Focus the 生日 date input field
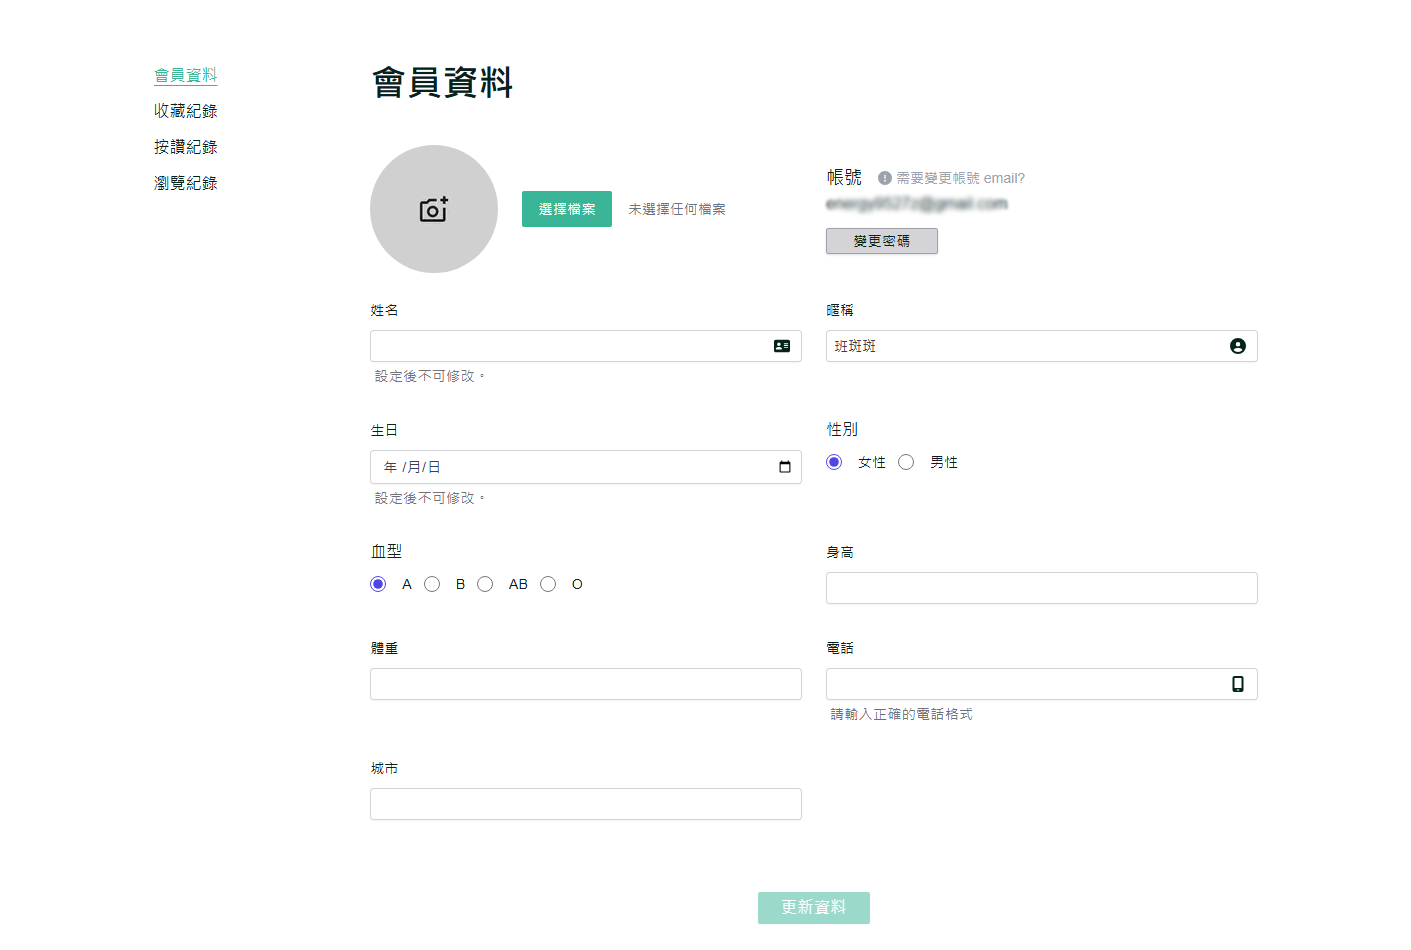The height and width of the screenshot is (950, 1411). tap(586, 467)
